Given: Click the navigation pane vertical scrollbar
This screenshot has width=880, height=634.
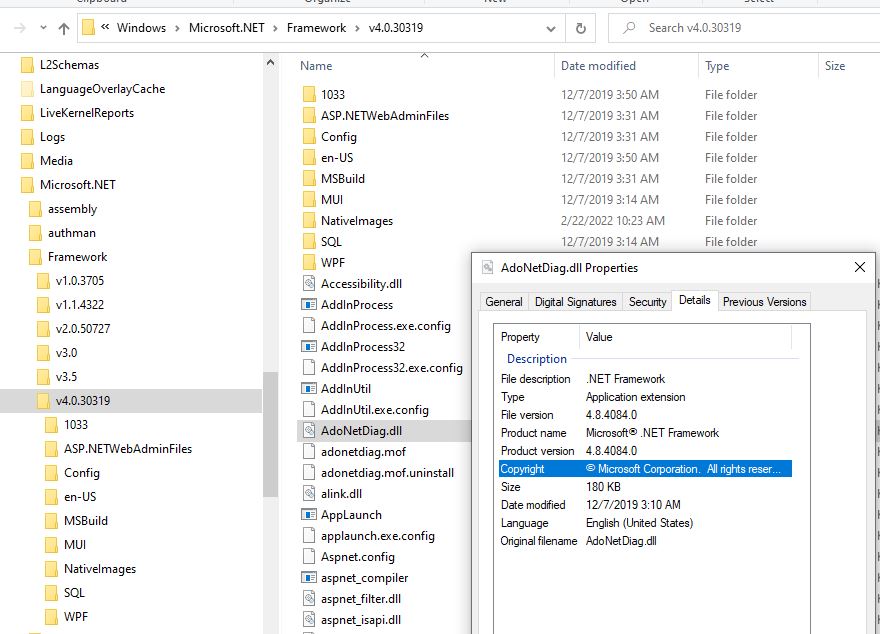Looking at the screenshot, I should tap(270, 430).
